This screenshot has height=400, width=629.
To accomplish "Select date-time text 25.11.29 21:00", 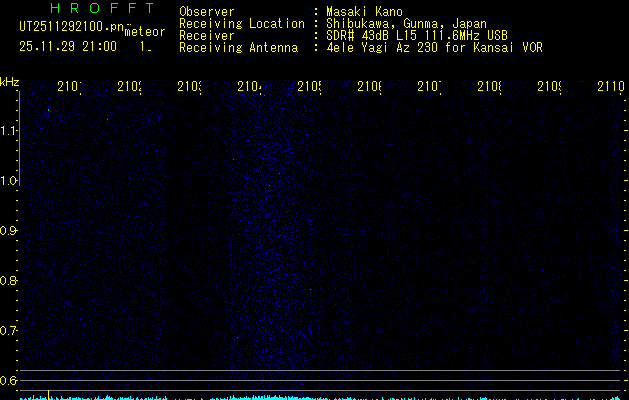I will (x=68, y=46).
